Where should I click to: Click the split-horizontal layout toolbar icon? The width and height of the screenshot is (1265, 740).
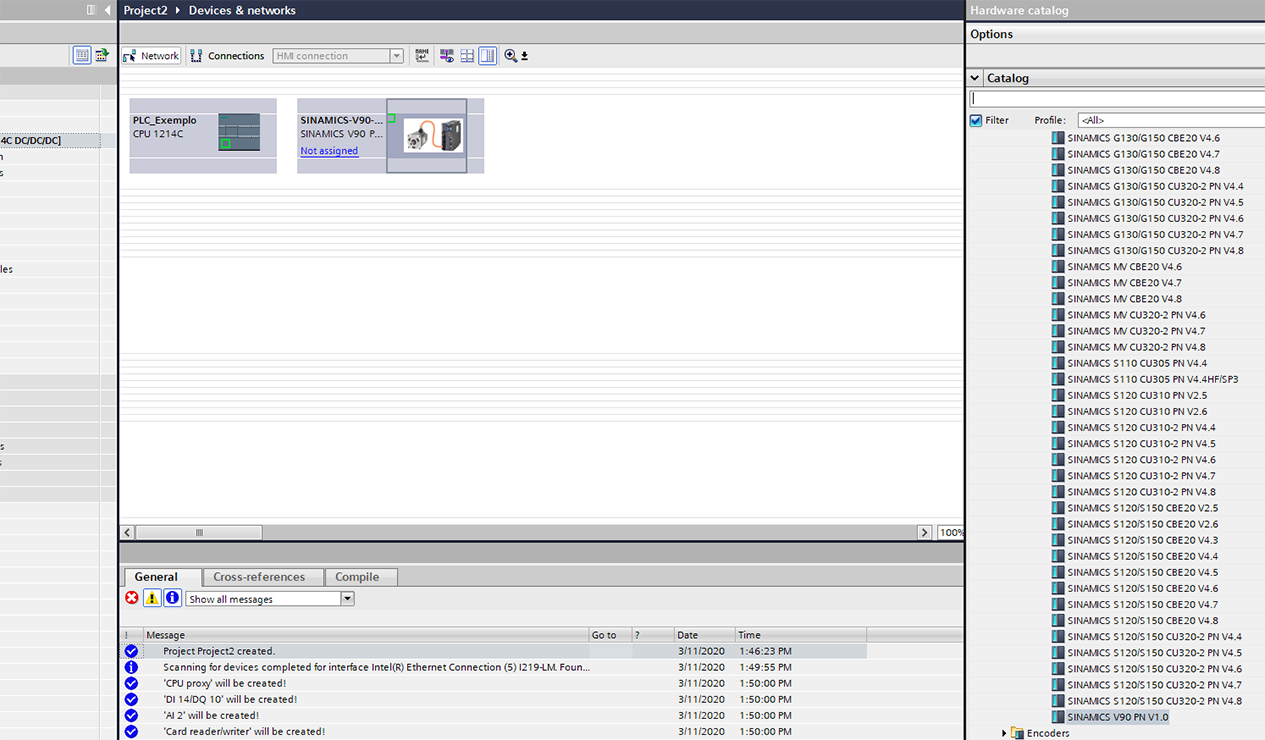pos(467,56)
